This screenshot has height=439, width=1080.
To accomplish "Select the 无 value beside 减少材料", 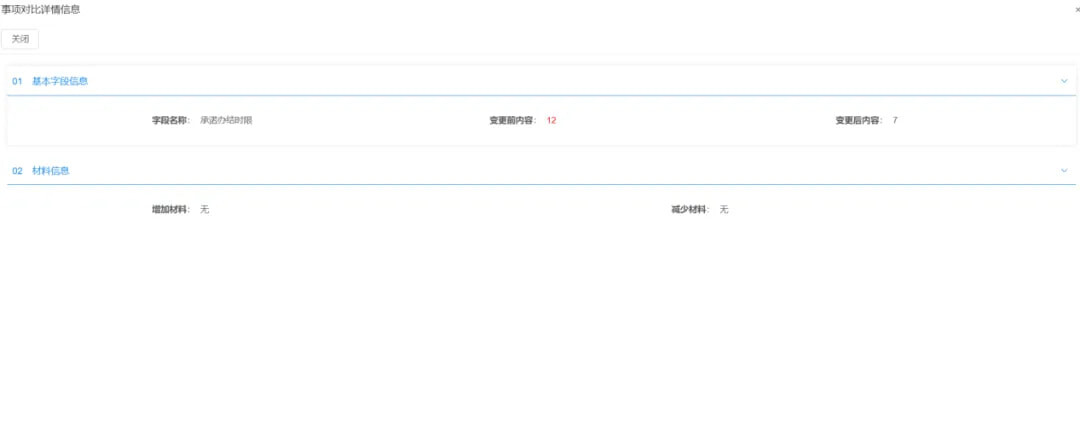I will [x=725, y=210].
